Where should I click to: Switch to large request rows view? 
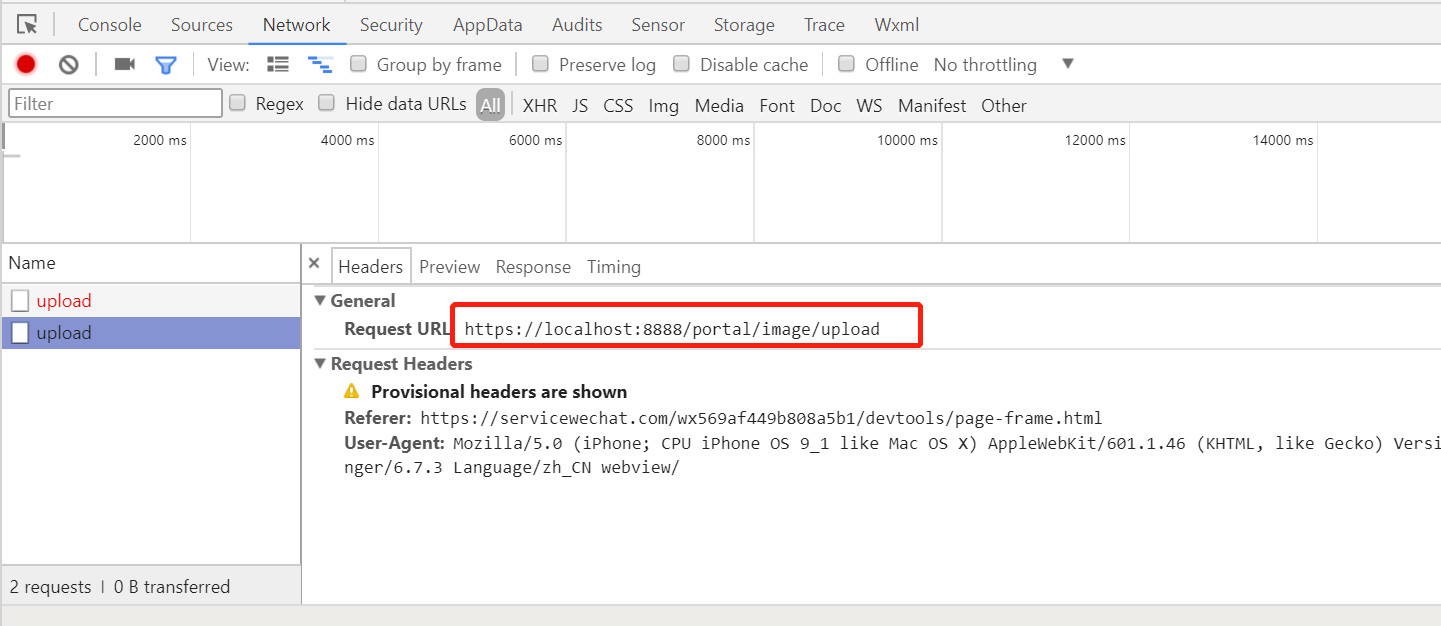(278, 65)
